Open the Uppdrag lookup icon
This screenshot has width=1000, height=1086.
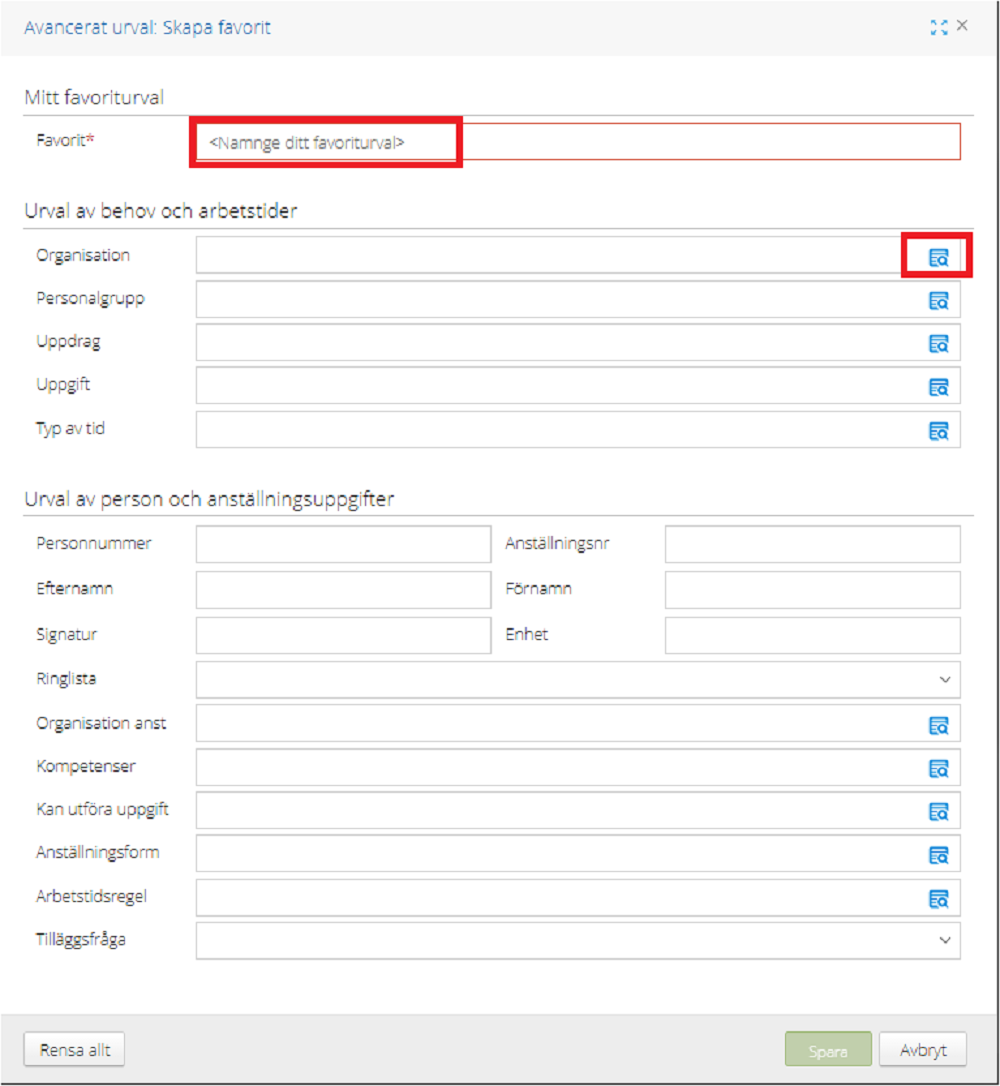pos(938,344)
